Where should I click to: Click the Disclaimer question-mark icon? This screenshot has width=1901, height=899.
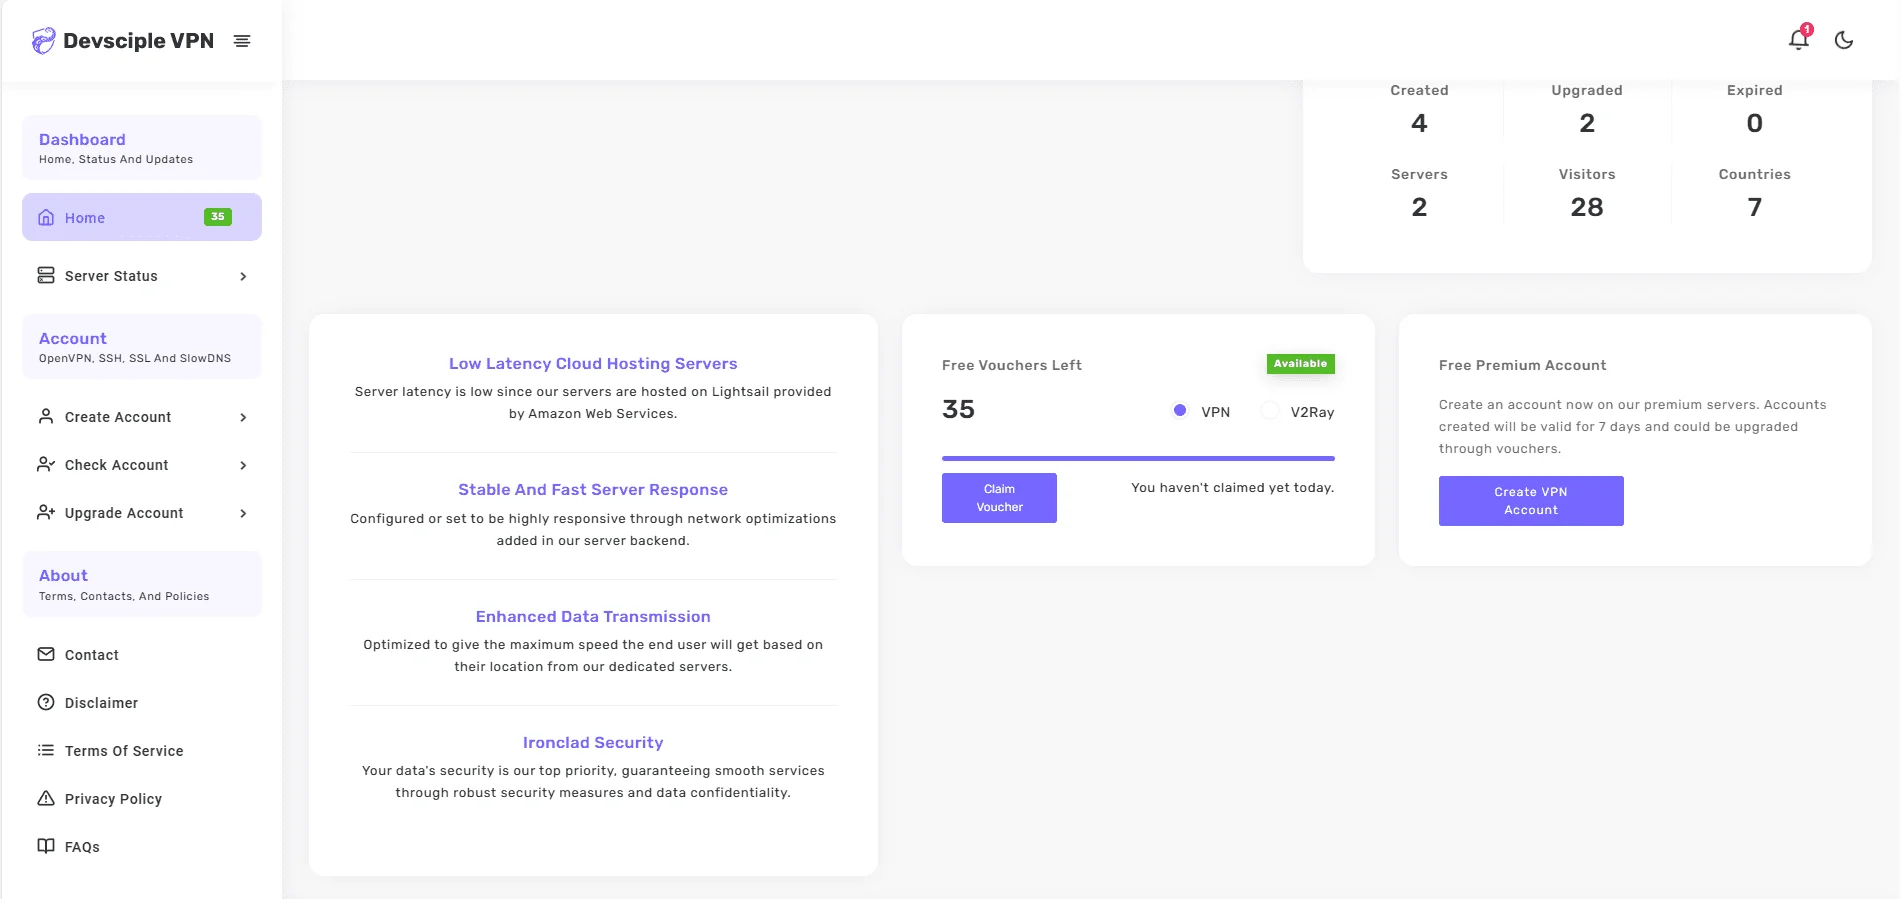tap(46, 702)
